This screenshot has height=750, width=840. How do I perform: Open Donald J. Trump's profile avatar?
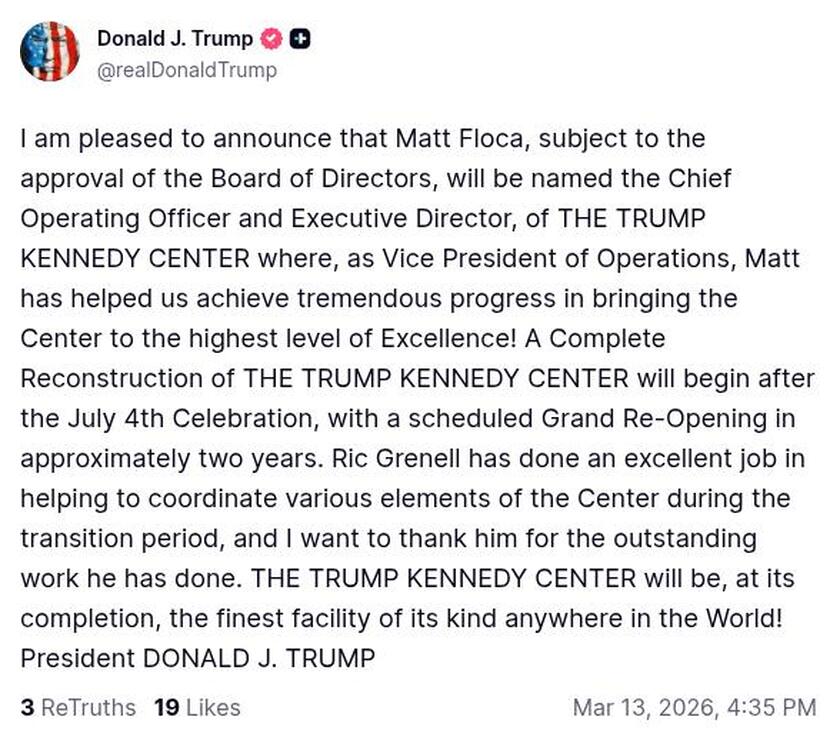pos(52,52)
